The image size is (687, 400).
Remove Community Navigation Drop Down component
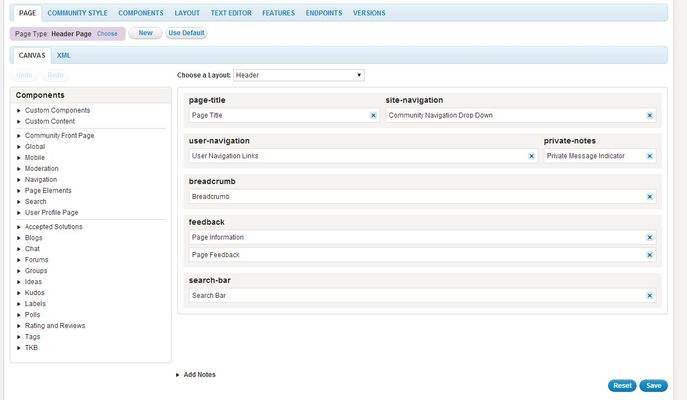[650, 116]
